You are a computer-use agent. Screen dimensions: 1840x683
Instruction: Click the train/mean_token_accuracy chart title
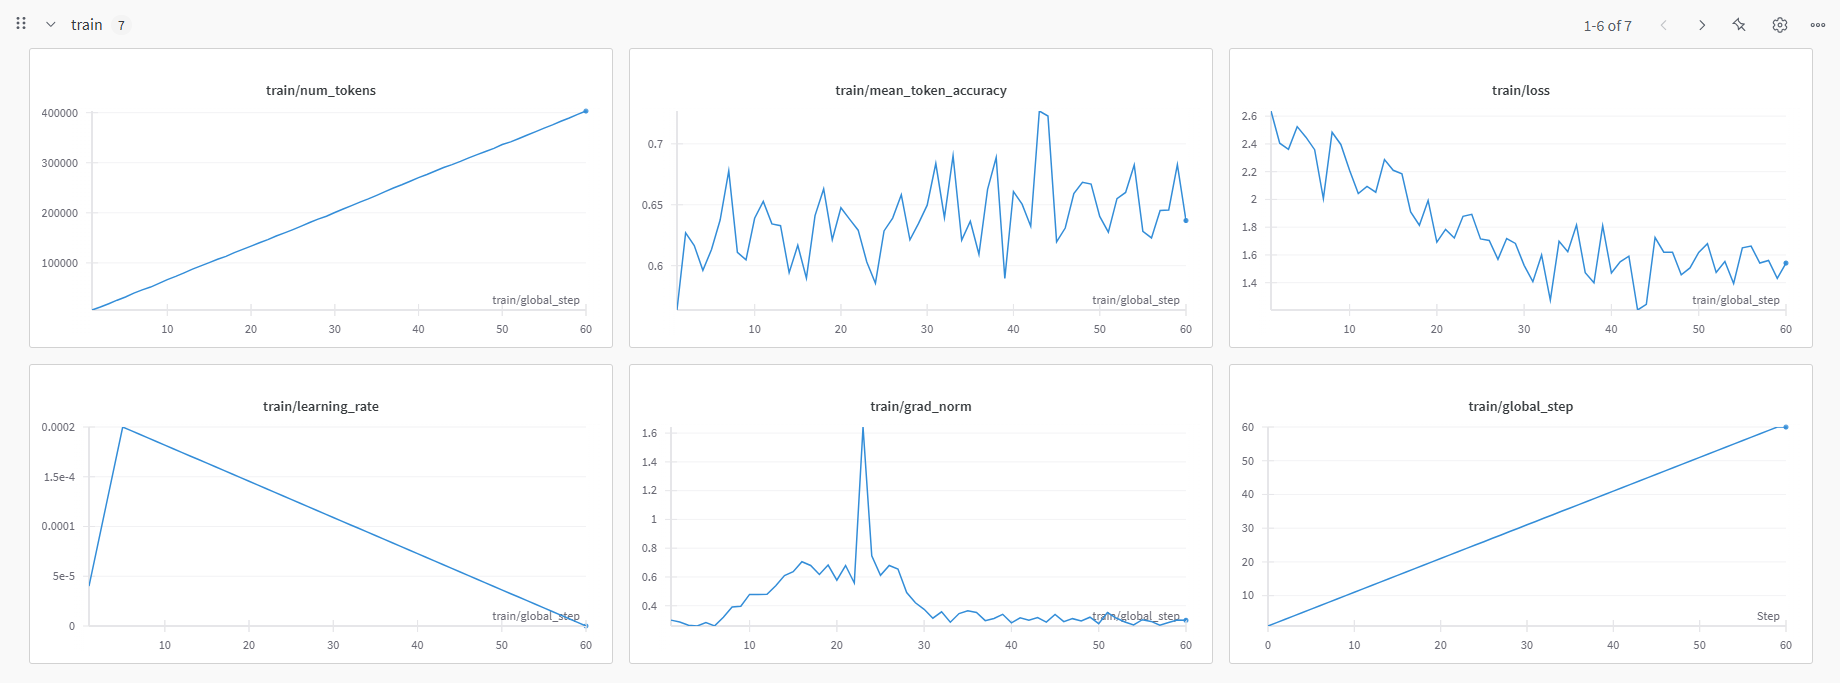click(921, 90)
